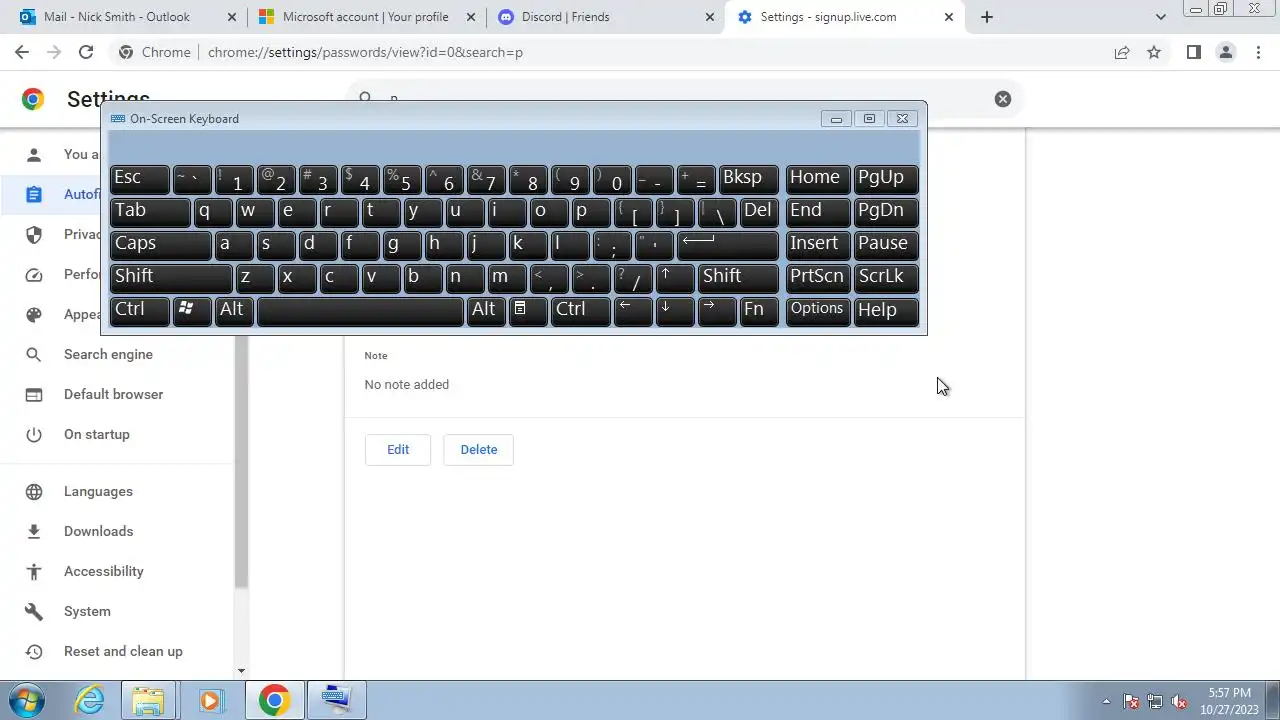Toggle the Fn key on On-Screen Keyboard
1280x720 pixels.
(x=758, y=311)
